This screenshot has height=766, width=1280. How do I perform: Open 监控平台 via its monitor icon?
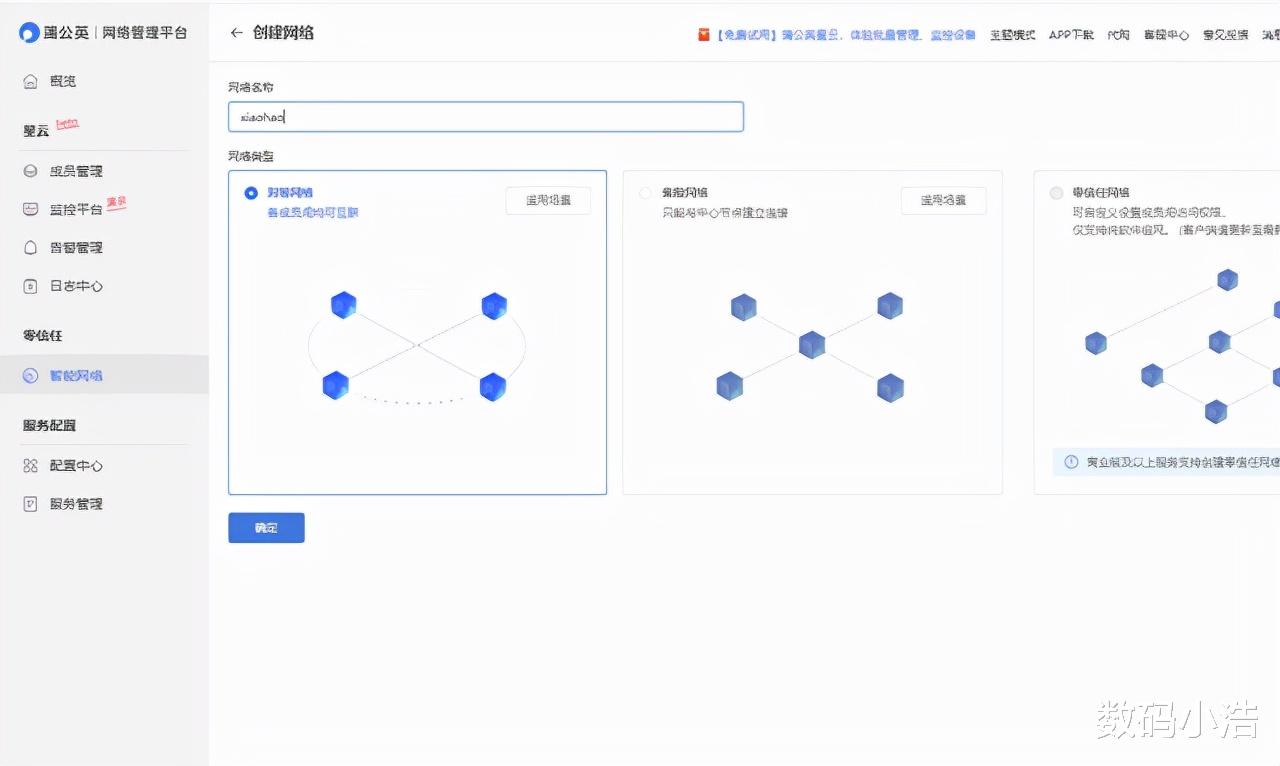(x=30, y=209)
